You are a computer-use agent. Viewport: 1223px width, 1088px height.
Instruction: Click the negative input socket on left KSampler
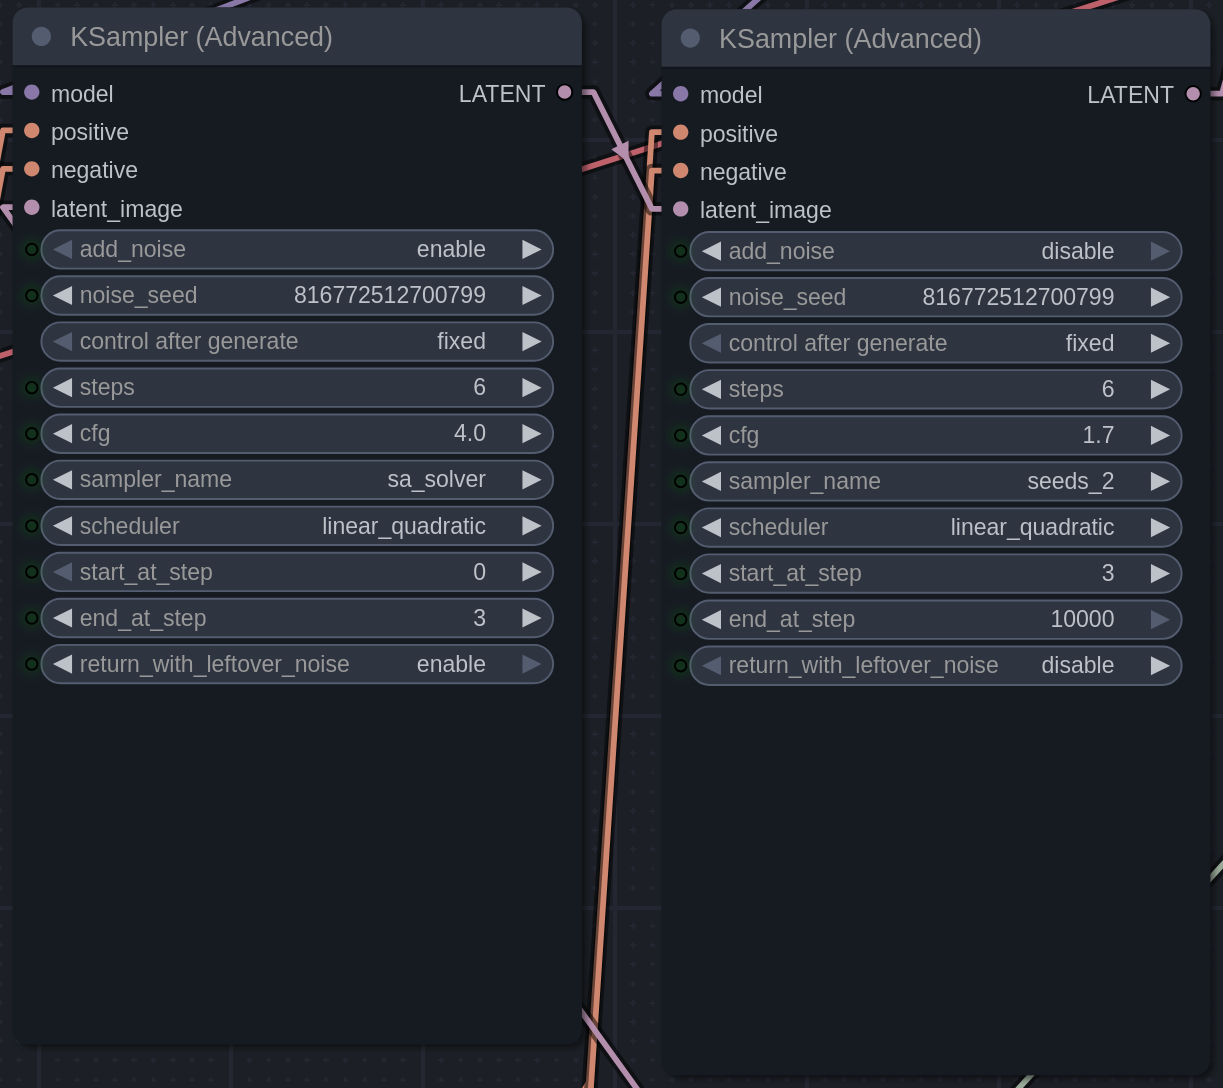[32, 169]
